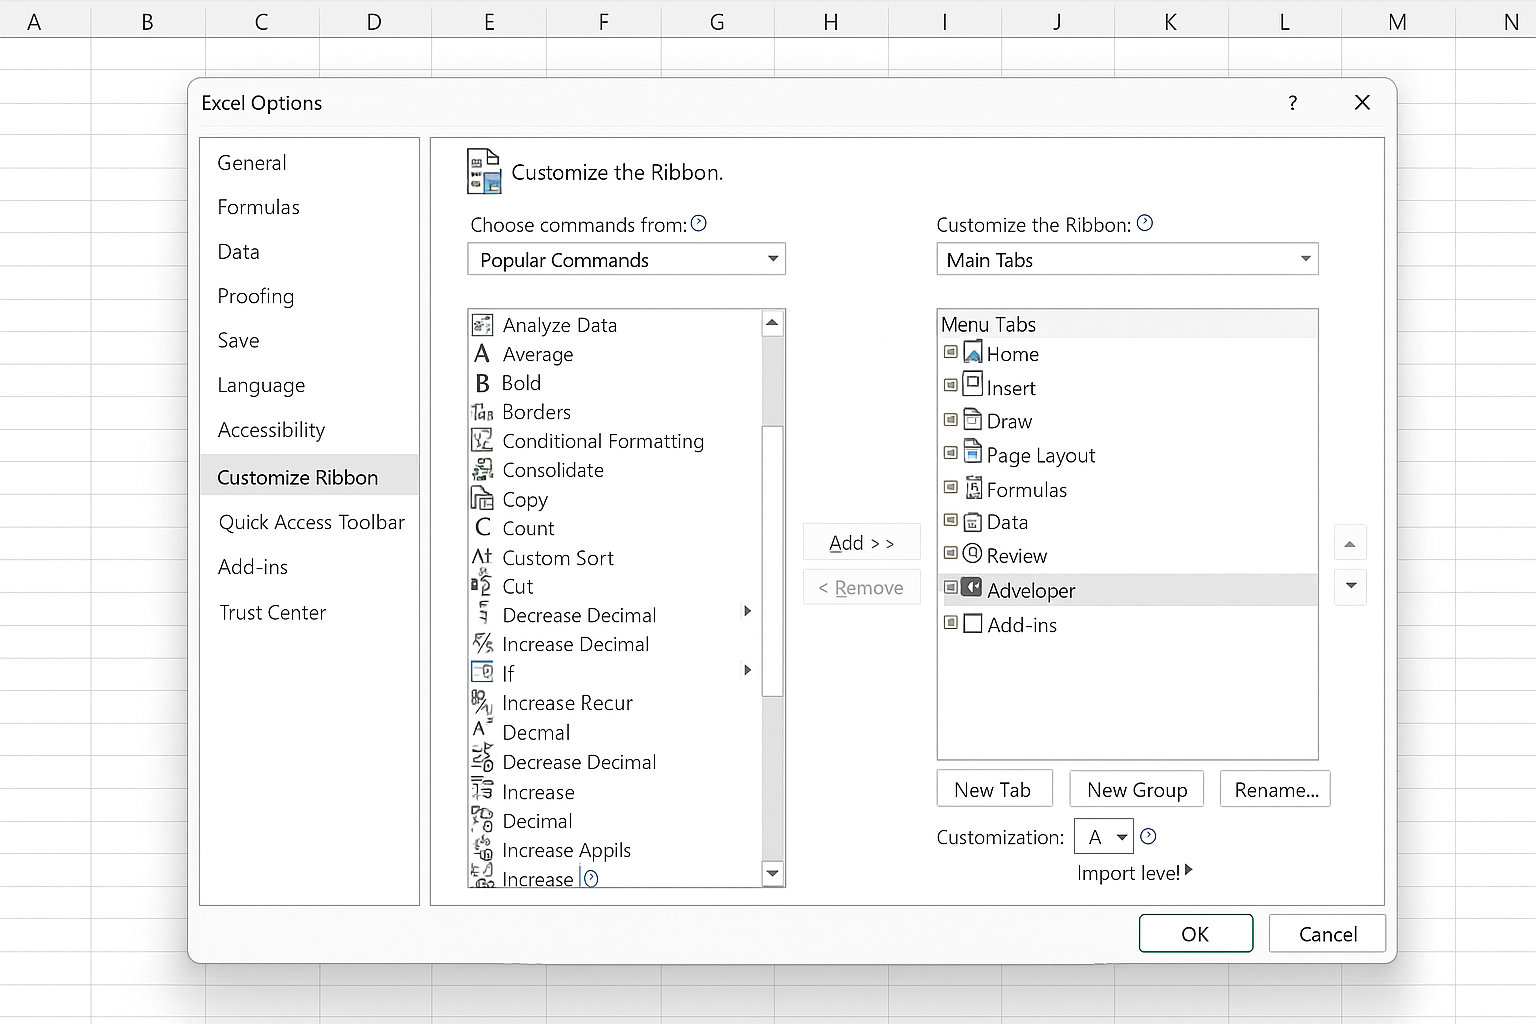Click the Increase Decimal command icon
Viewport: 1536px width, 1024px height.
click(483, 643)
